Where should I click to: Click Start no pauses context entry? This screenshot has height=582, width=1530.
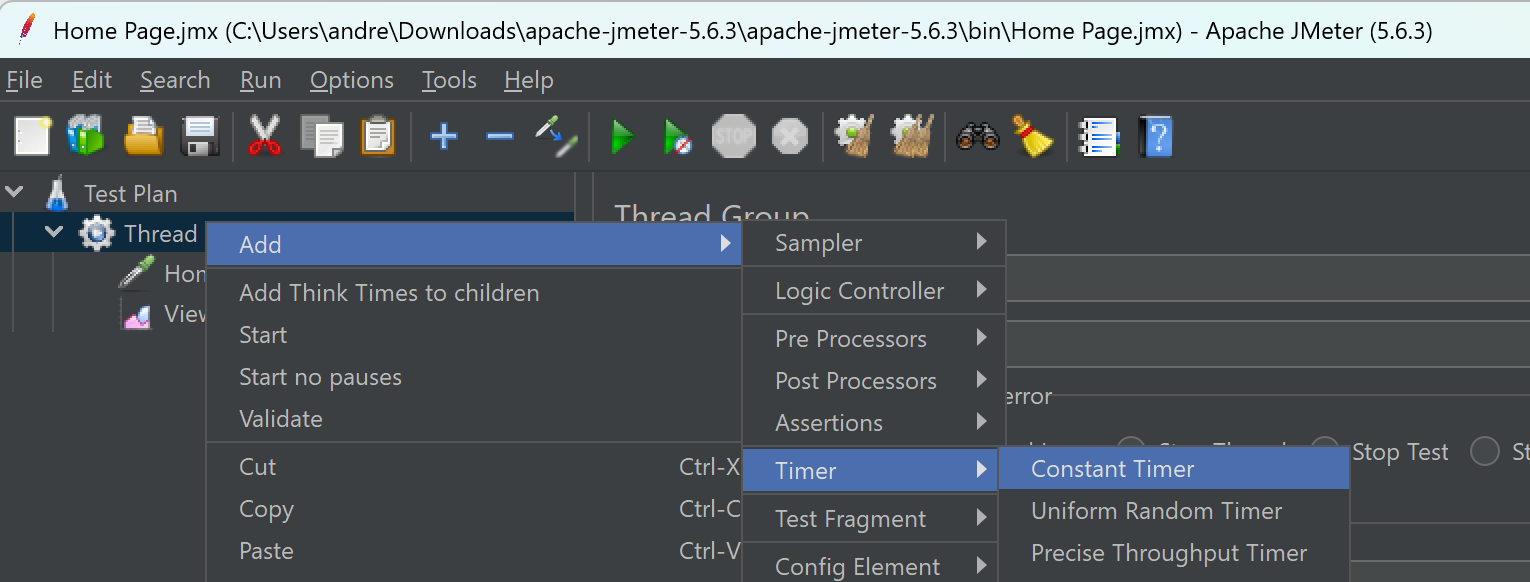pyautogui.click(x=474, y=377)
